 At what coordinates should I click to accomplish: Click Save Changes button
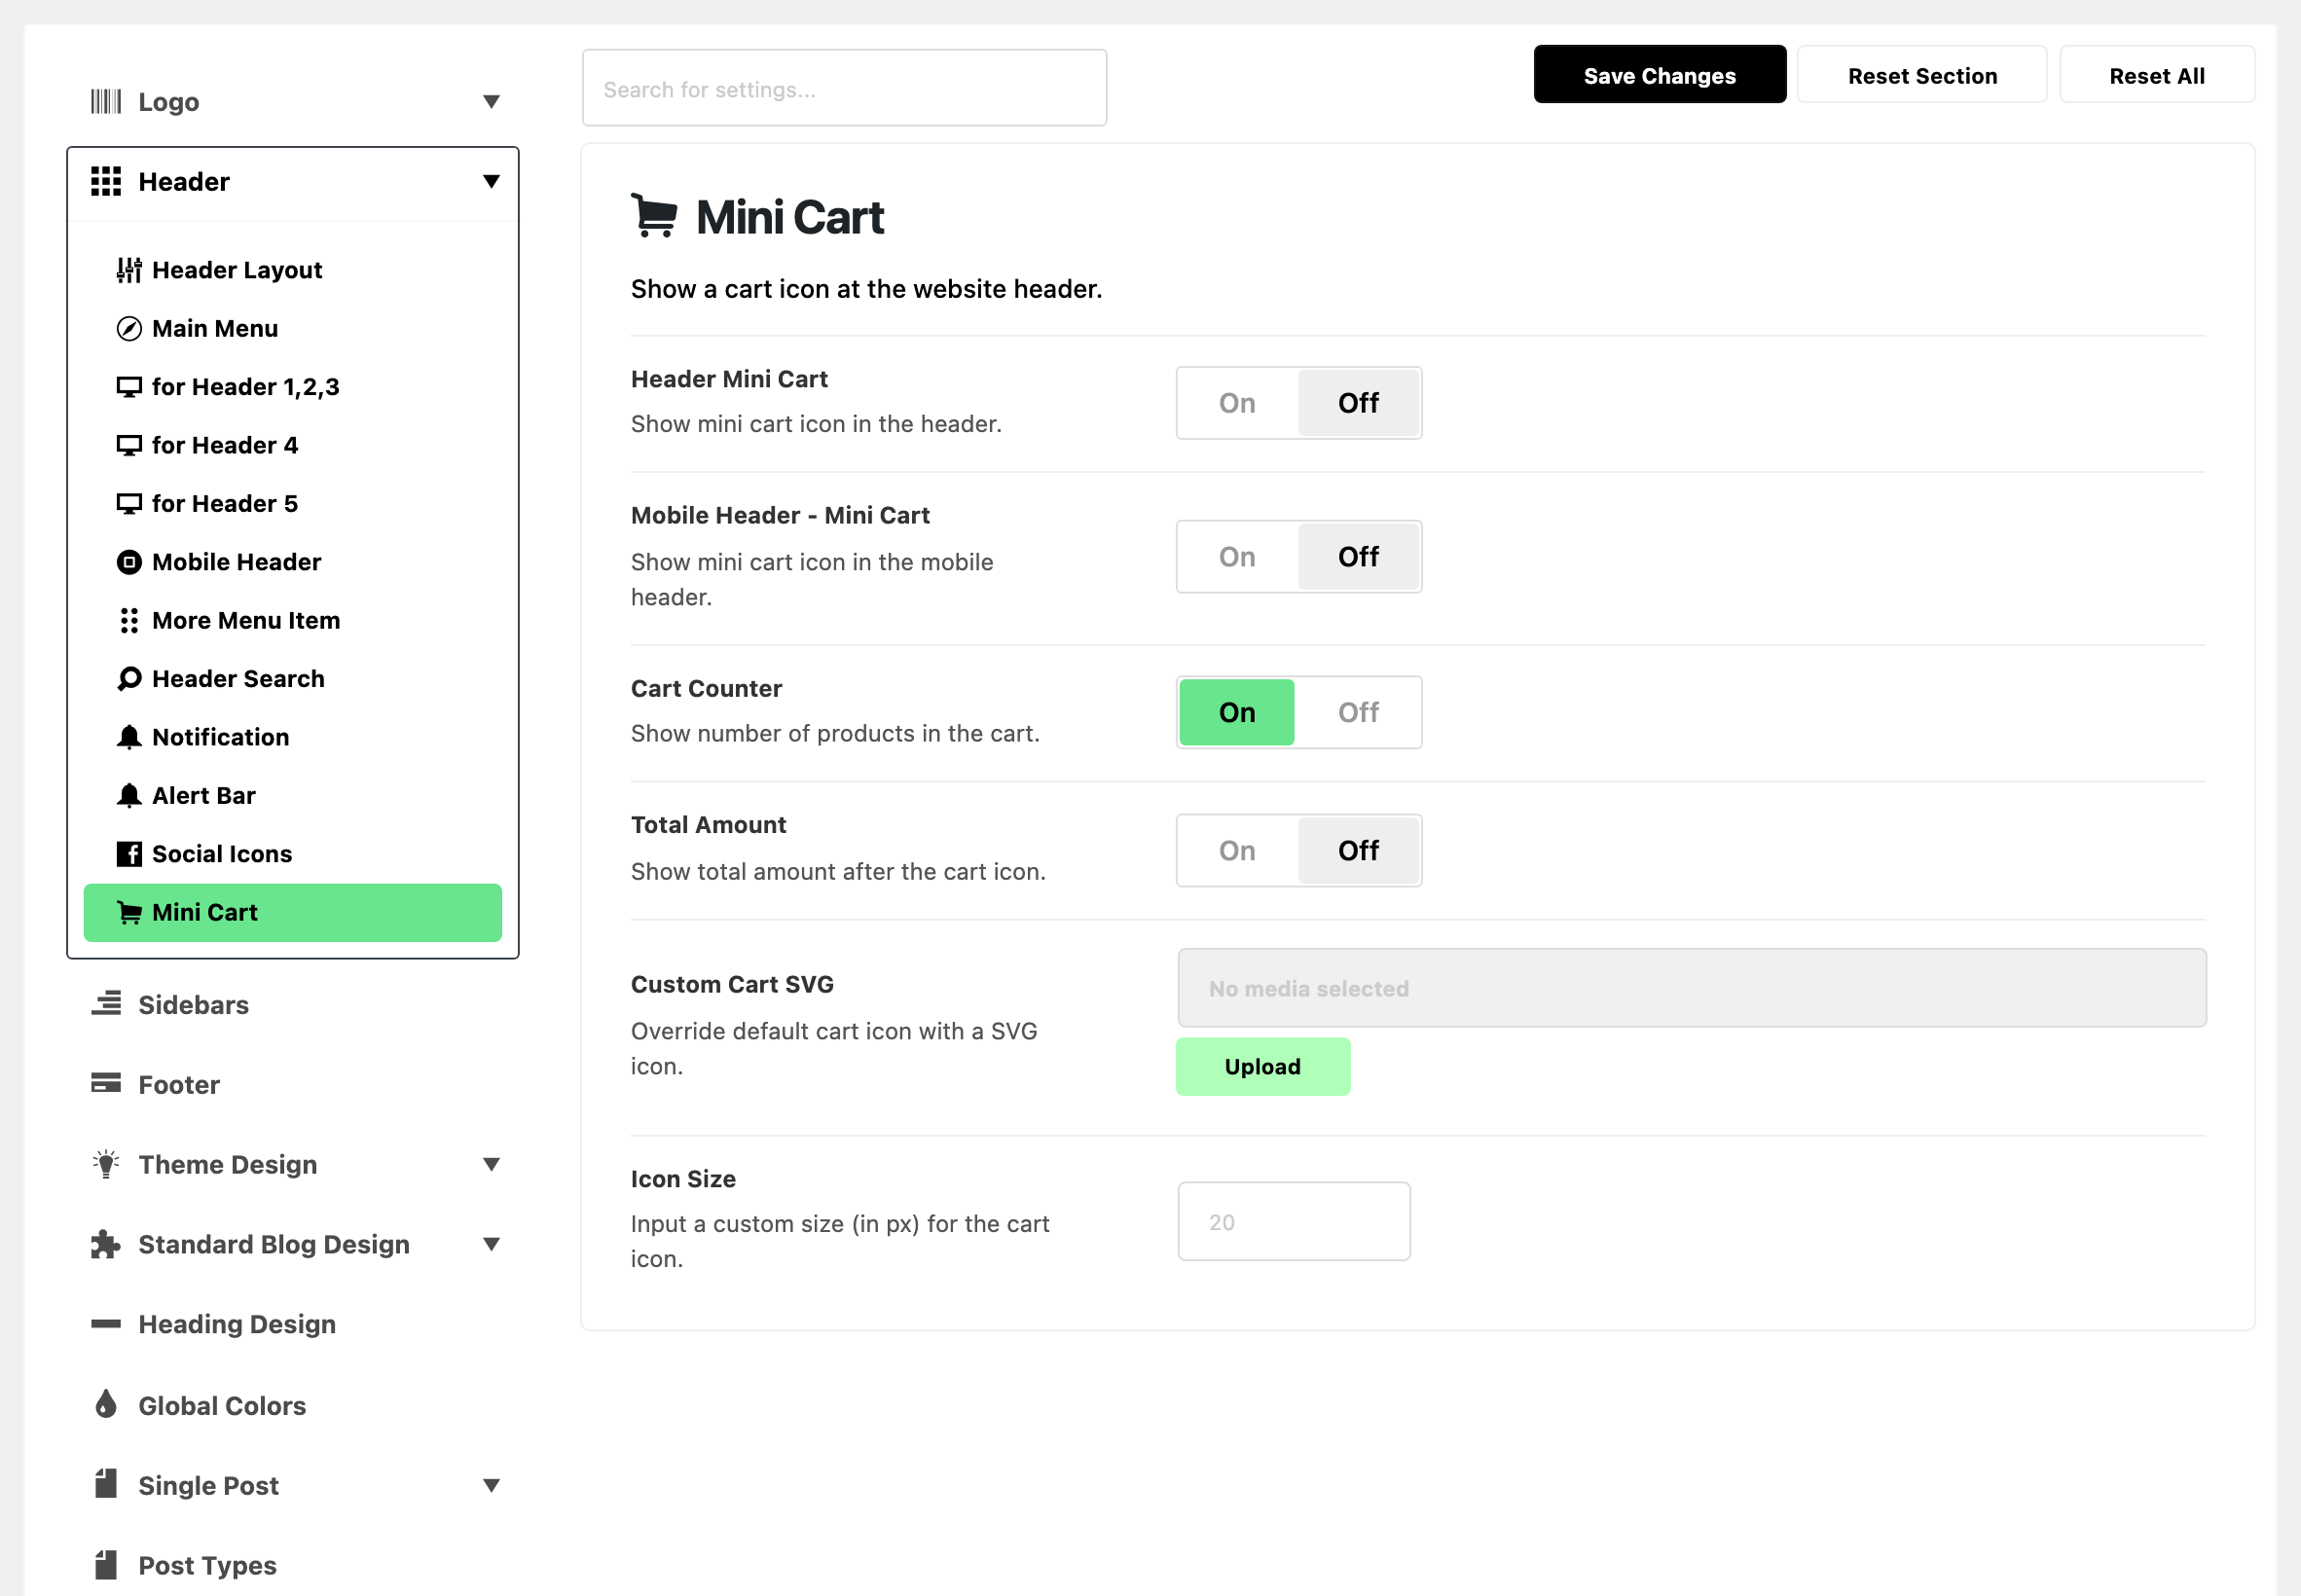(1659, 75)
